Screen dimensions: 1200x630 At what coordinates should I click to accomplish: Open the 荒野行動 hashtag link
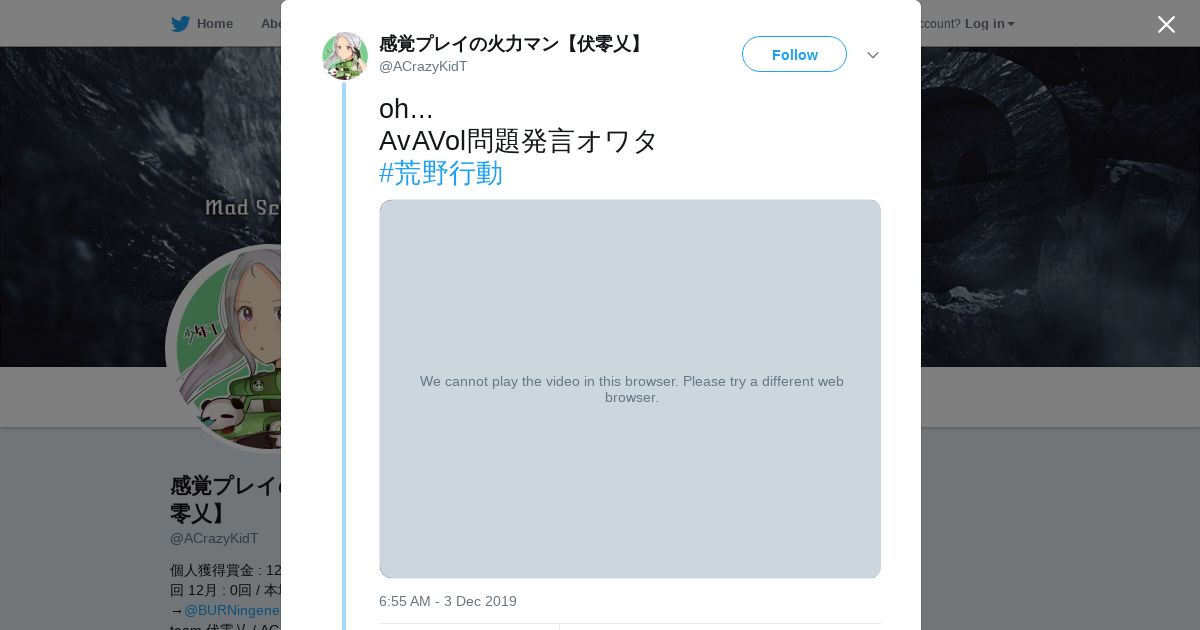(x=441, y=173)
